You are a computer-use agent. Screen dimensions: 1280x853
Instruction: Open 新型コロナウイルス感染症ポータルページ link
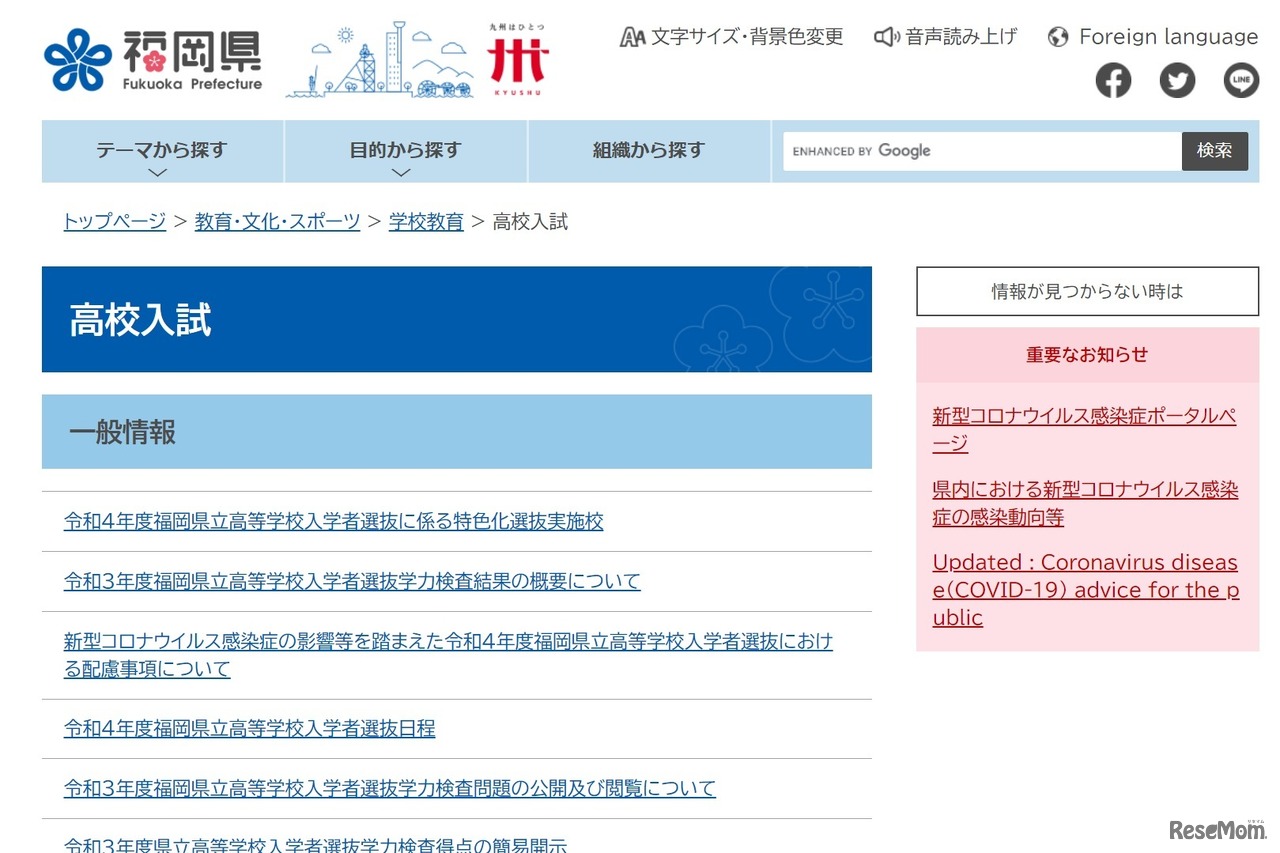click(1084, 429)
